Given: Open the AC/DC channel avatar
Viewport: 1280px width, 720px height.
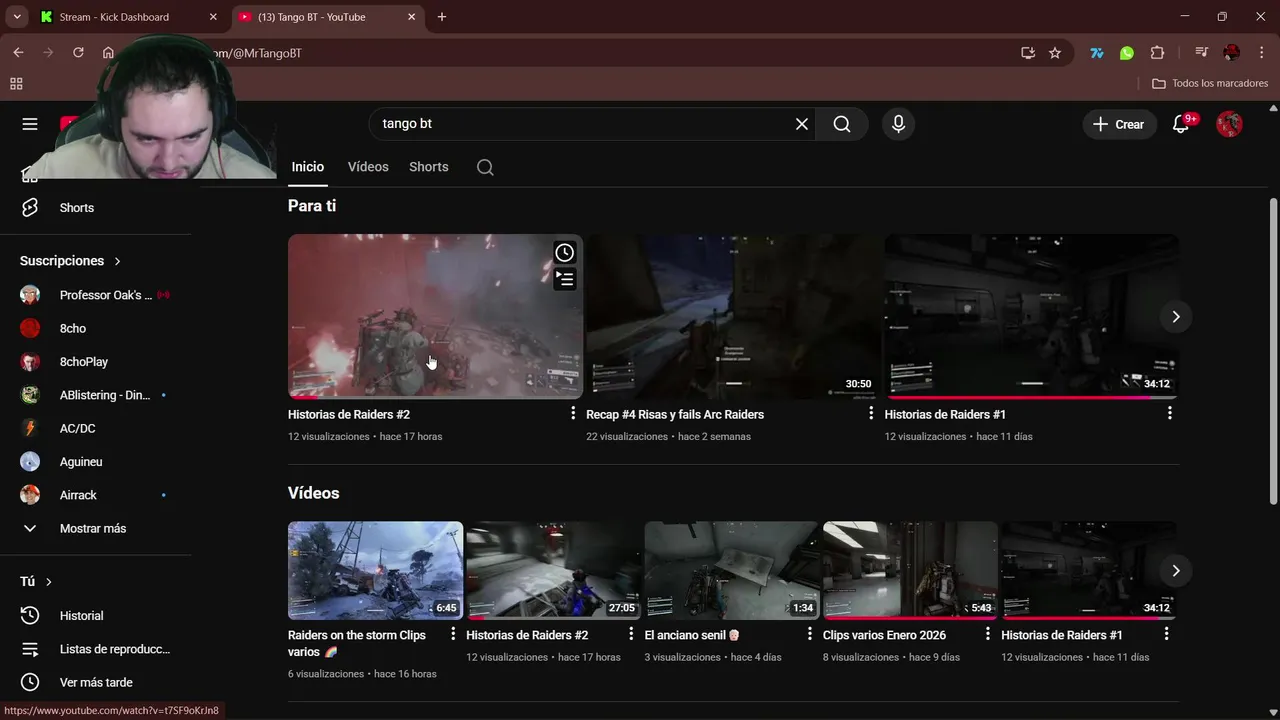Looking at the screenshot, I should [x=30, y=428].
